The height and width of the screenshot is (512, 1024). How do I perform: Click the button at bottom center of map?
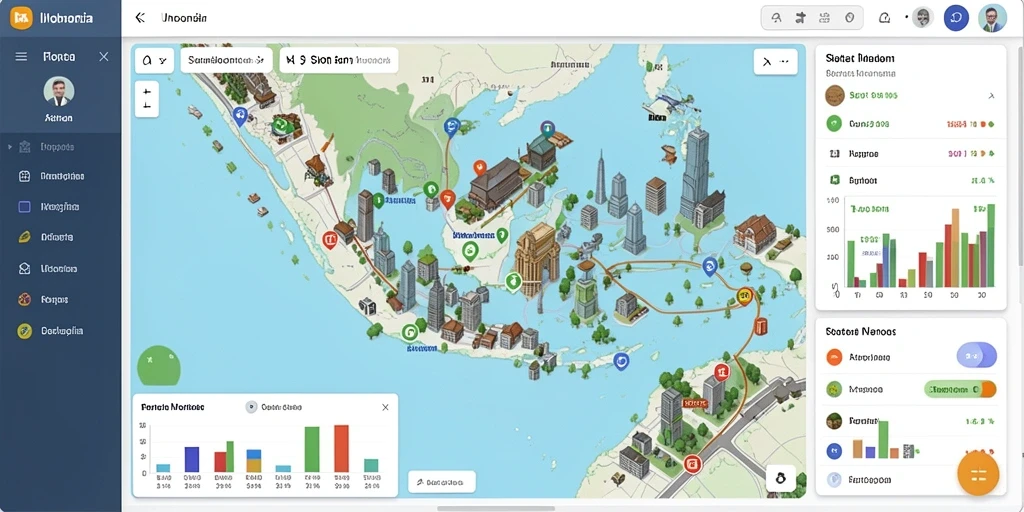point(441,482)
